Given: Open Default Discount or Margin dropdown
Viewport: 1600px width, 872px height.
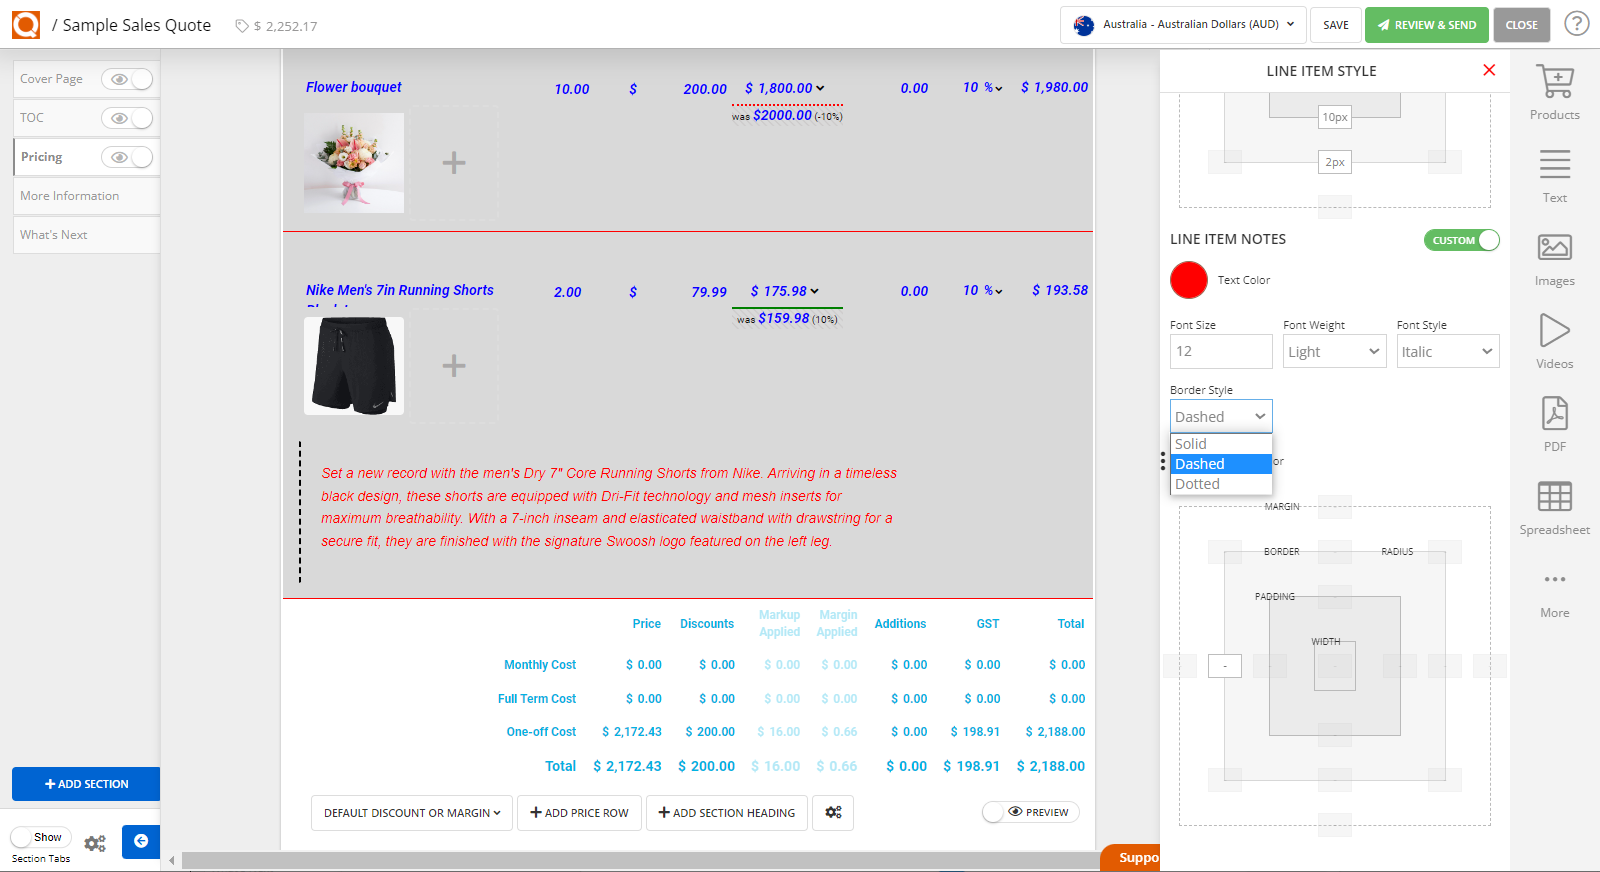Looking at the screenshot, I should click(x=412, y=813).
